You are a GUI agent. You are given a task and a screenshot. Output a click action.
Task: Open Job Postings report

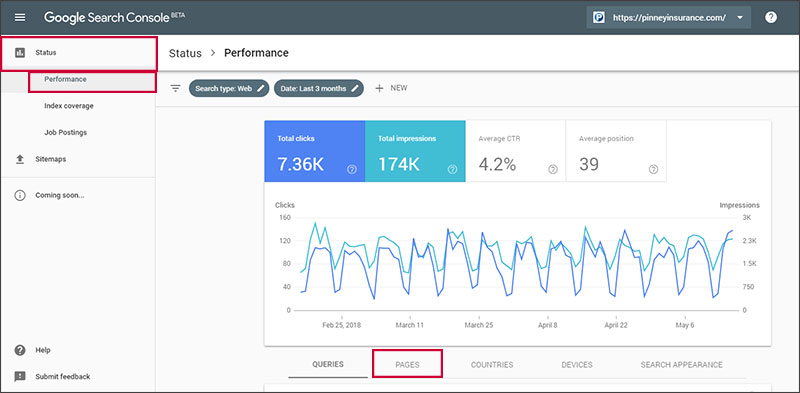[65, 133]
